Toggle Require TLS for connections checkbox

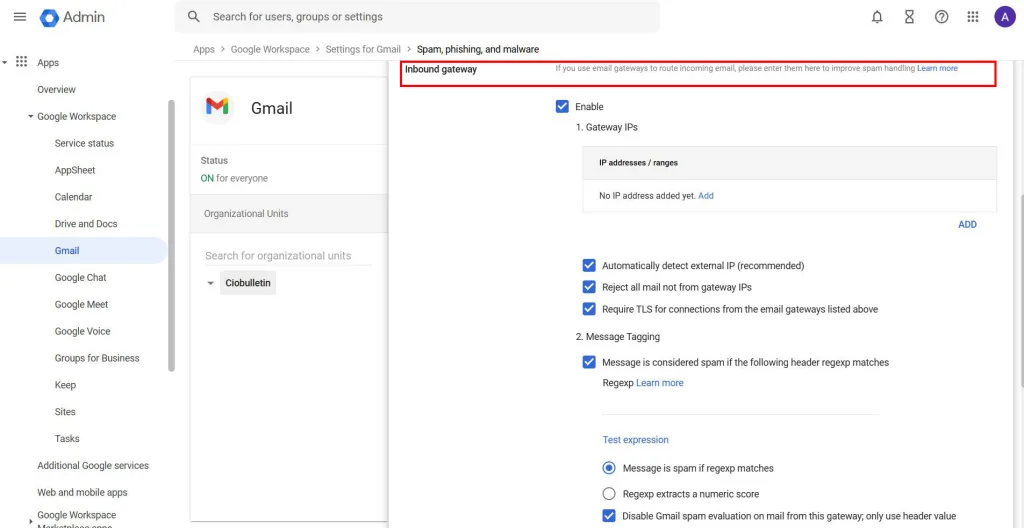click(x=589, y=309)
